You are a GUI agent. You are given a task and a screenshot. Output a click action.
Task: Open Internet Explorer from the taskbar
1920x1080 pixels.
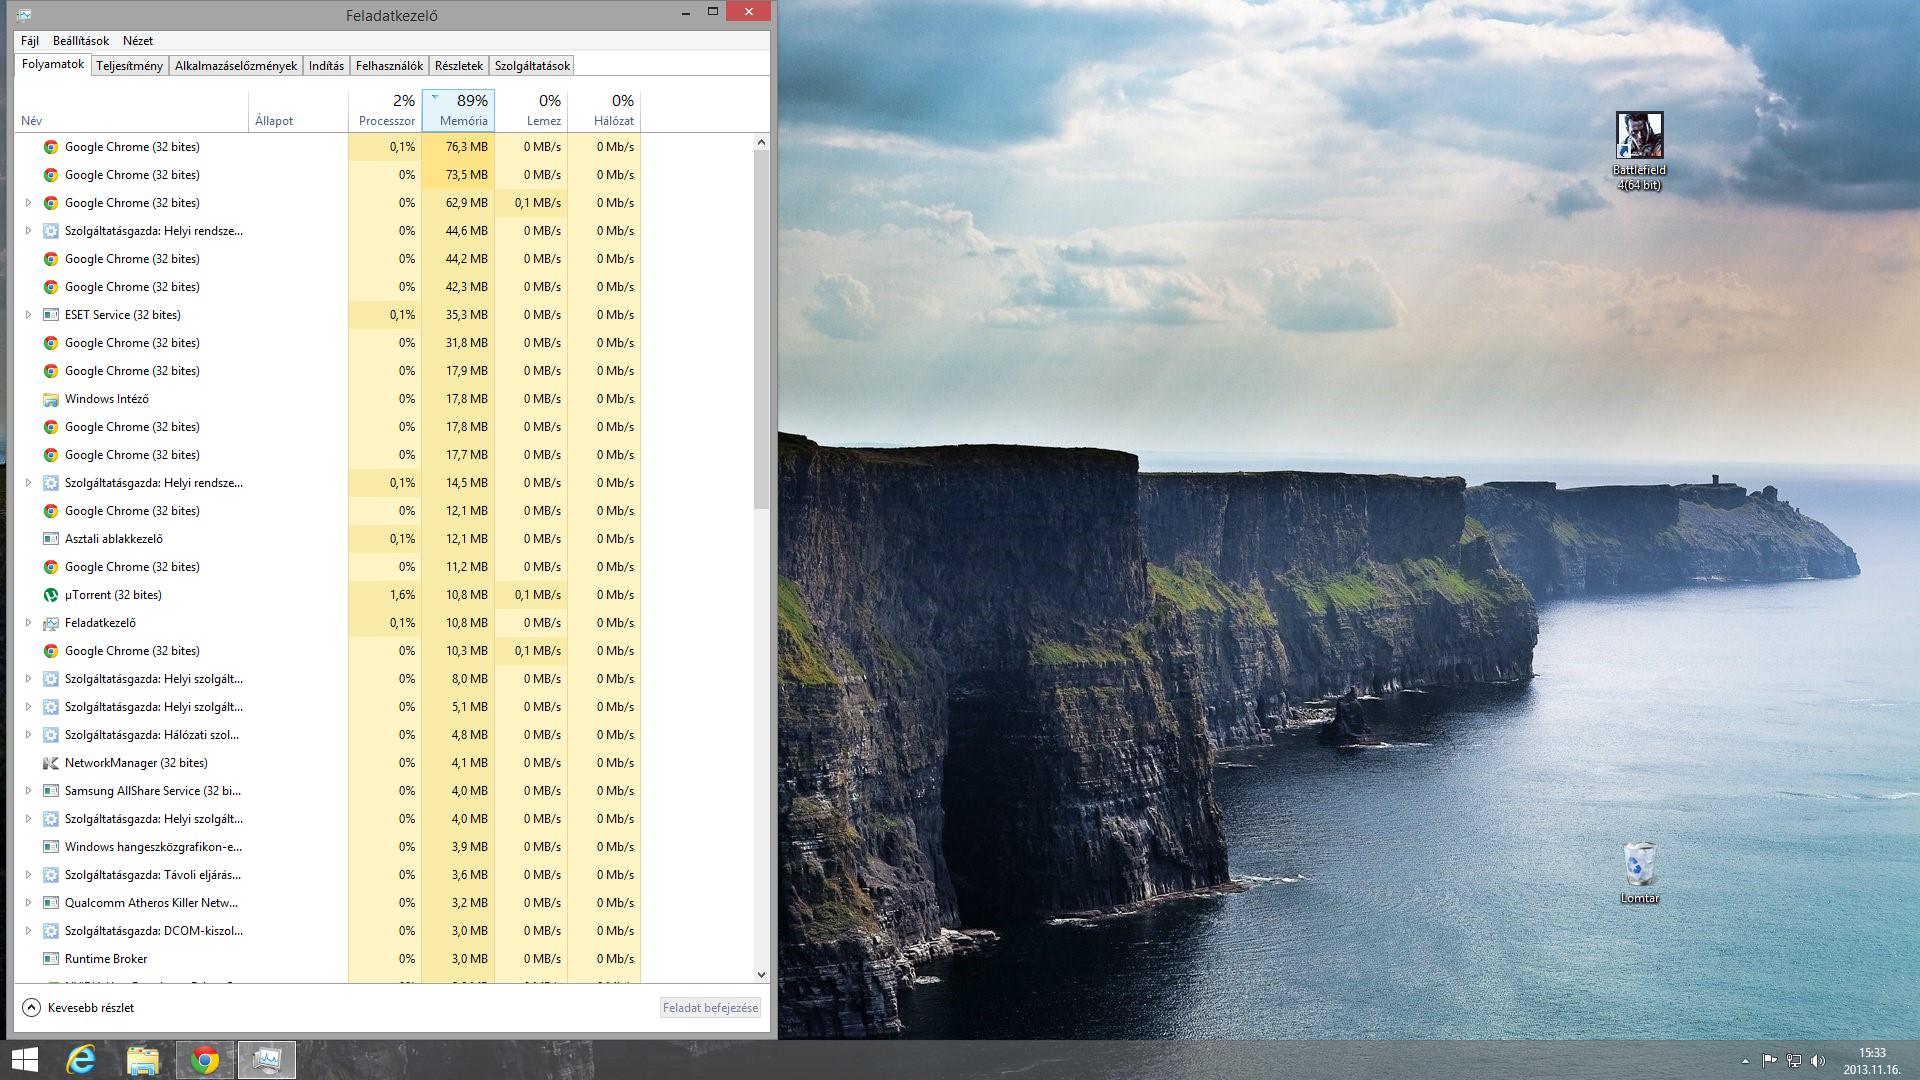(x=81, y=1060)
